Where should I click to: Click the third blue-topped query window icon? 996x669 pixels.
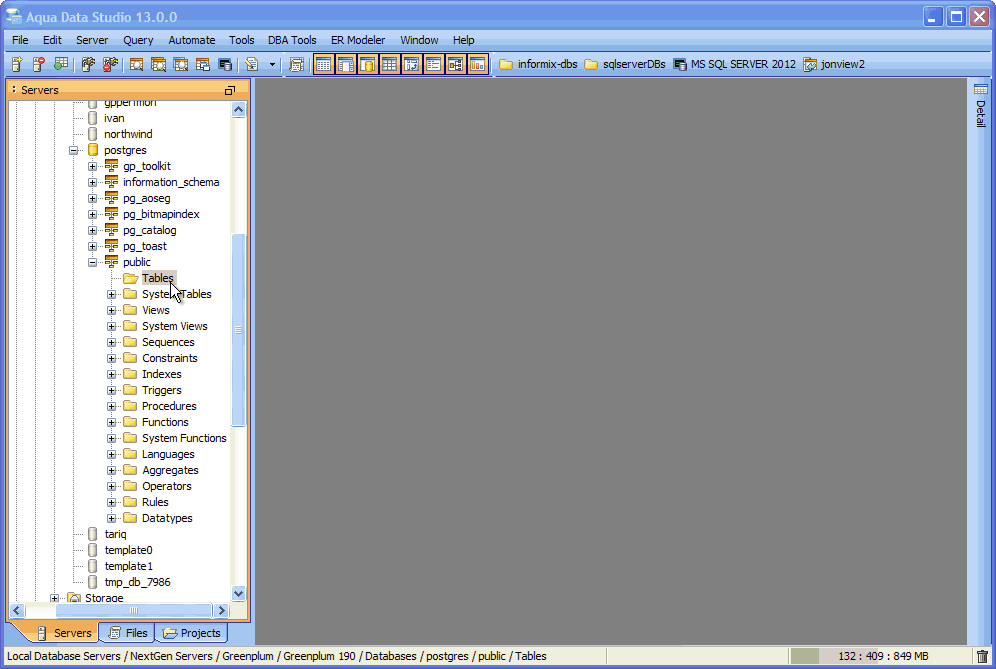point(180,64)
